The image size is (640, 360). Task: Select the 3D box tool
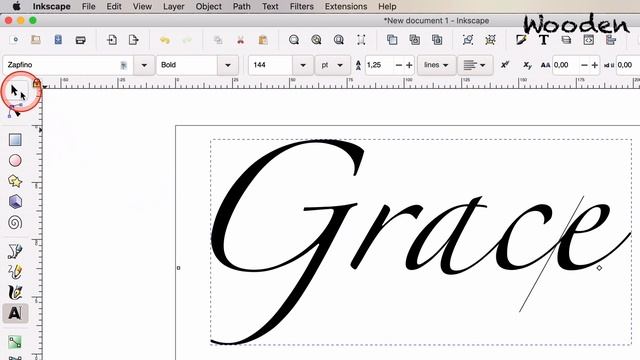point(15,202)
